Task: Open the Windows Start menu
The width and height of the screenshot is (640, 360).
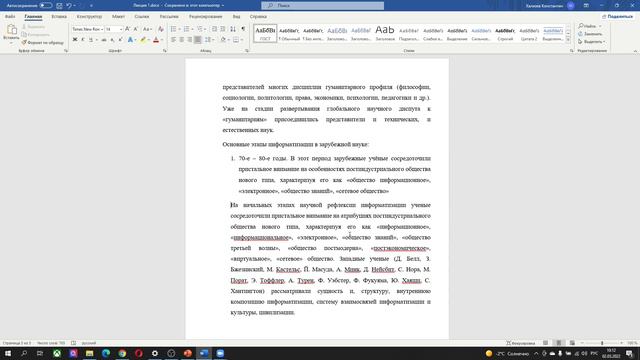Action: point(8,353)
